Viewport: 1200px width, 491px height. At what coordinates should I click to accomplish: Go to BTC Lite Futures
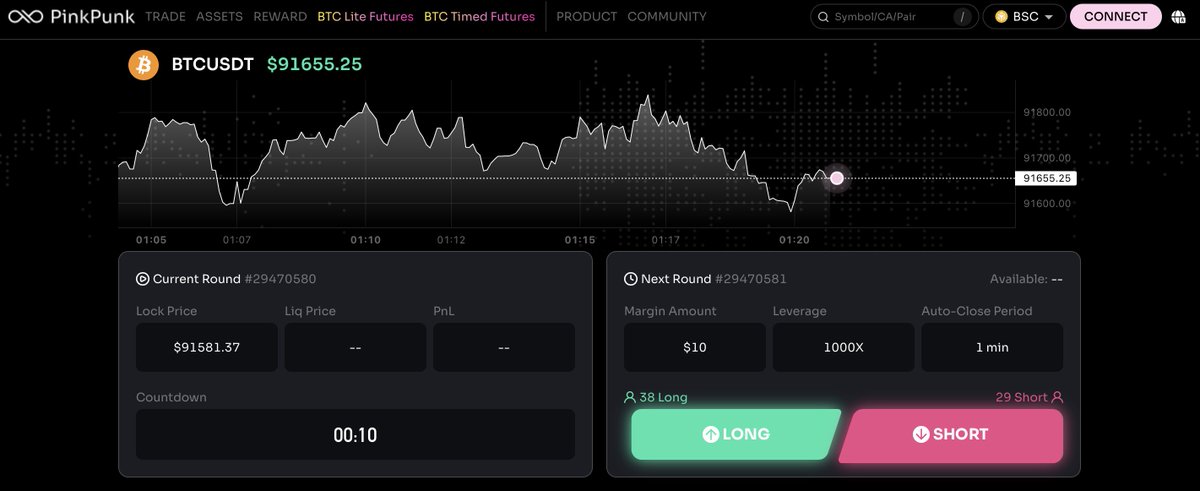click(365, 17)
